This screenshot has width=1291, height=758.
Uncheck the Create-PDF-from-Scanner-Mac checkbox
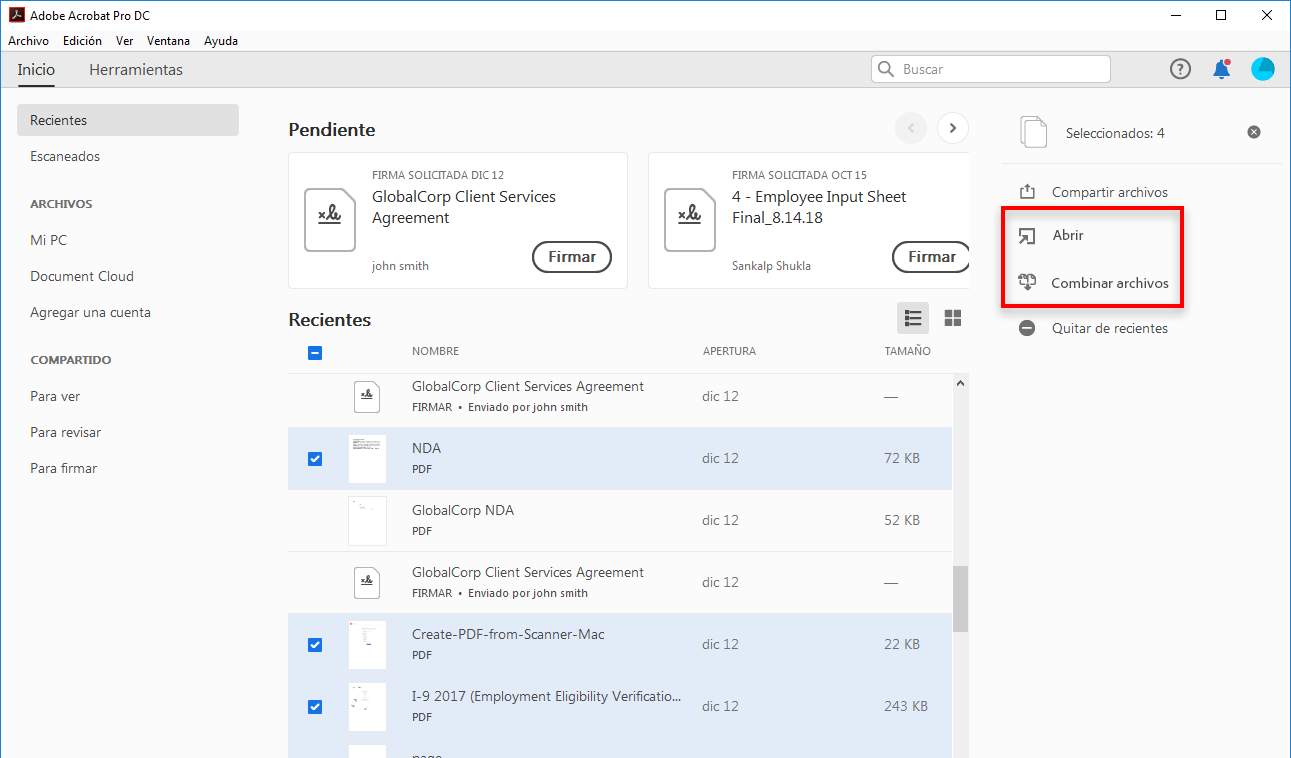(x=315, y=645)
